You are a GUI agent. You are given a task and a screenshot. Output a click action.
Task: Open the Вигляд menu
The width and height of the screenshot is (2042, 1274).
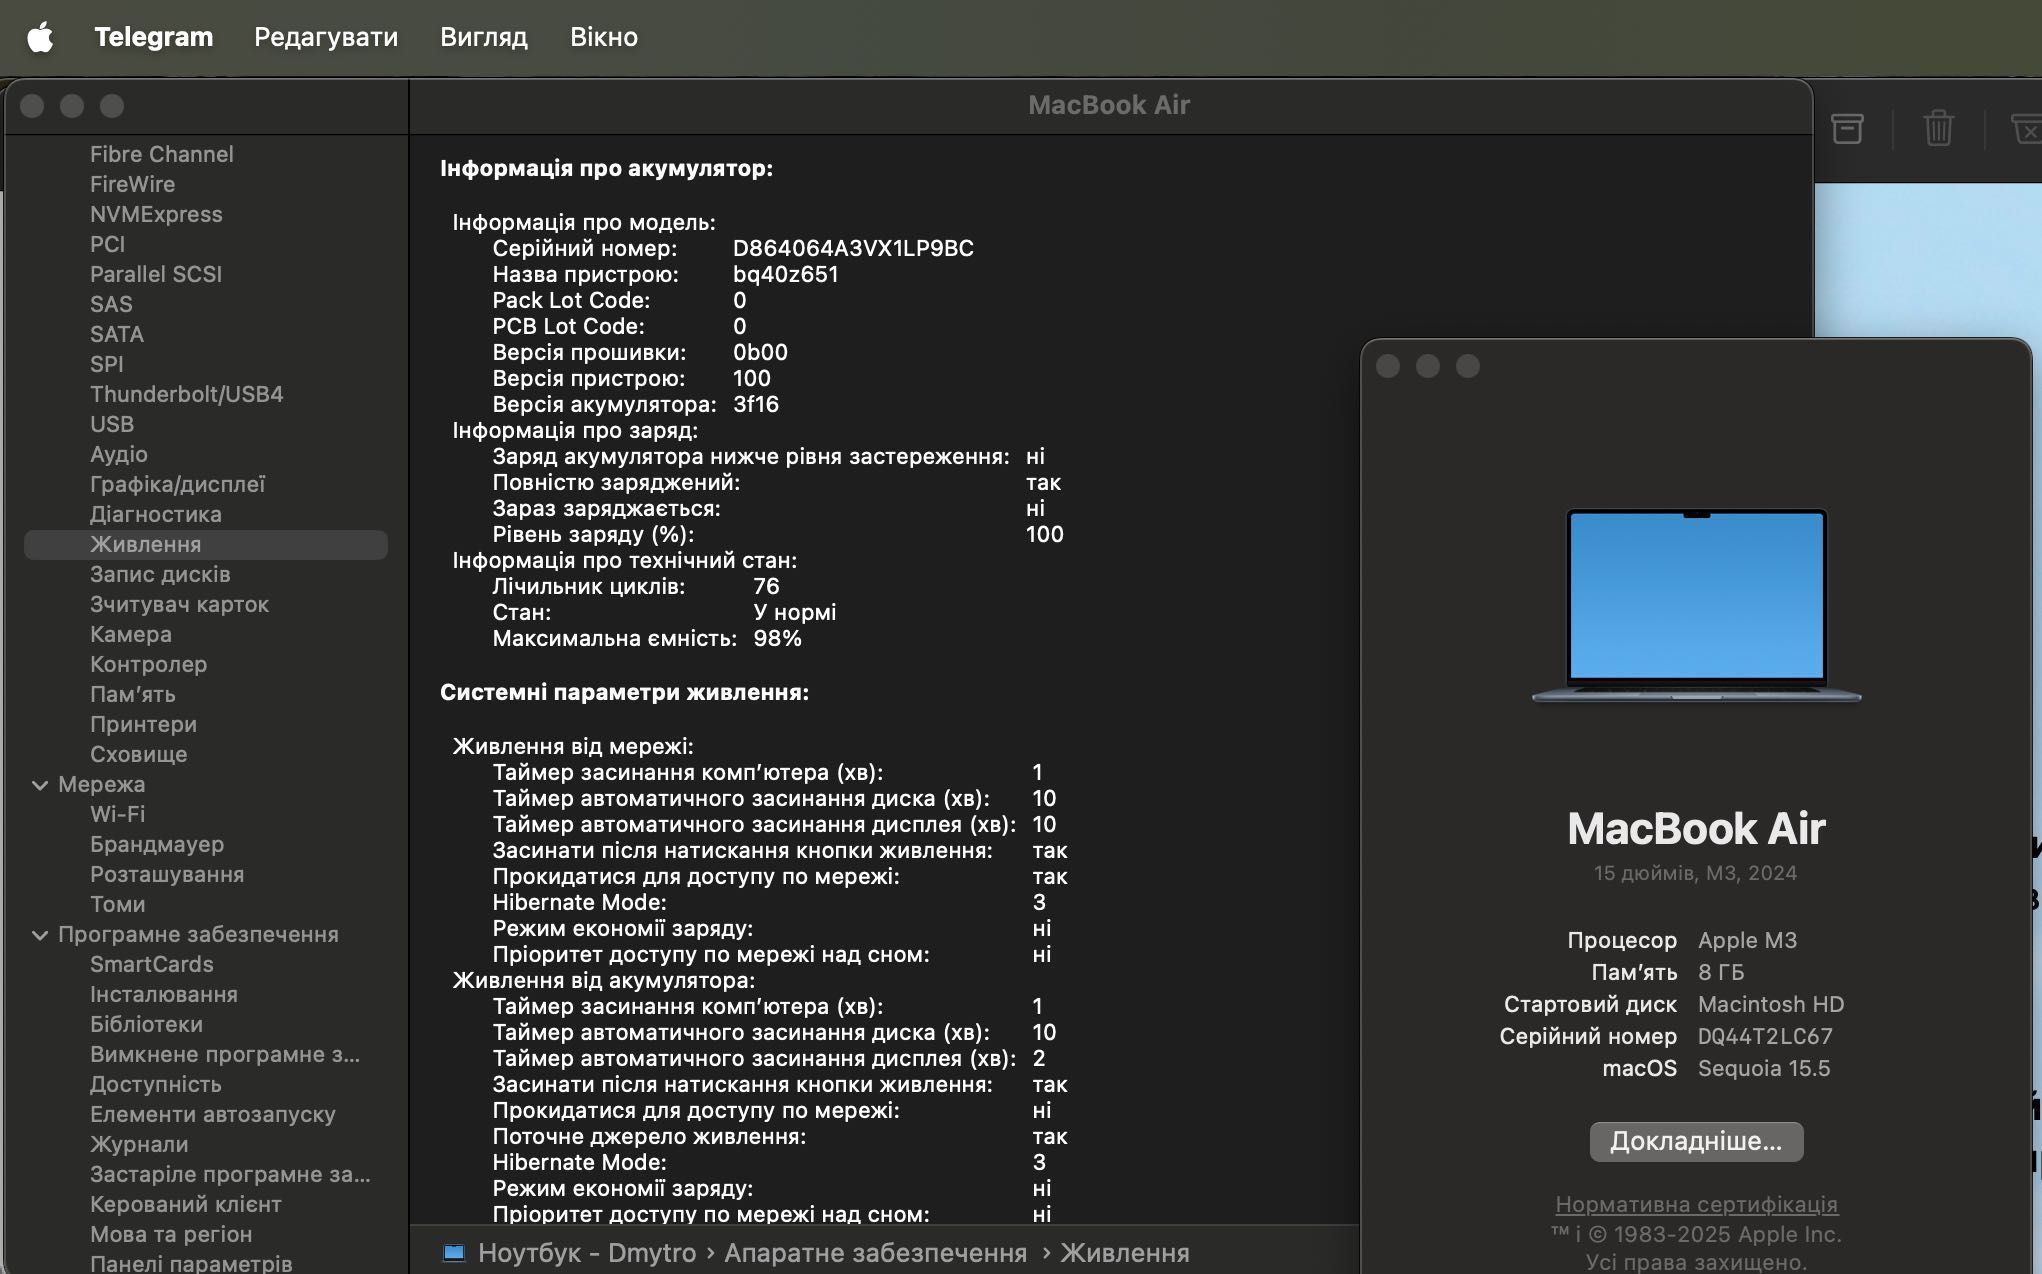click(484, 37)
